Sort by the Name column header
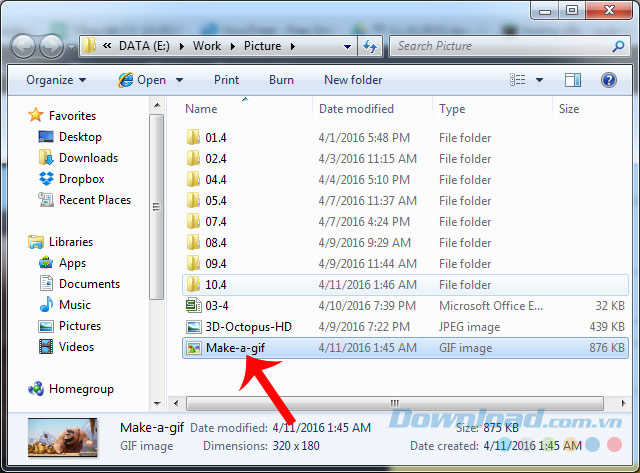The width and height of the screenshot is (640, 473). point(247,109)
